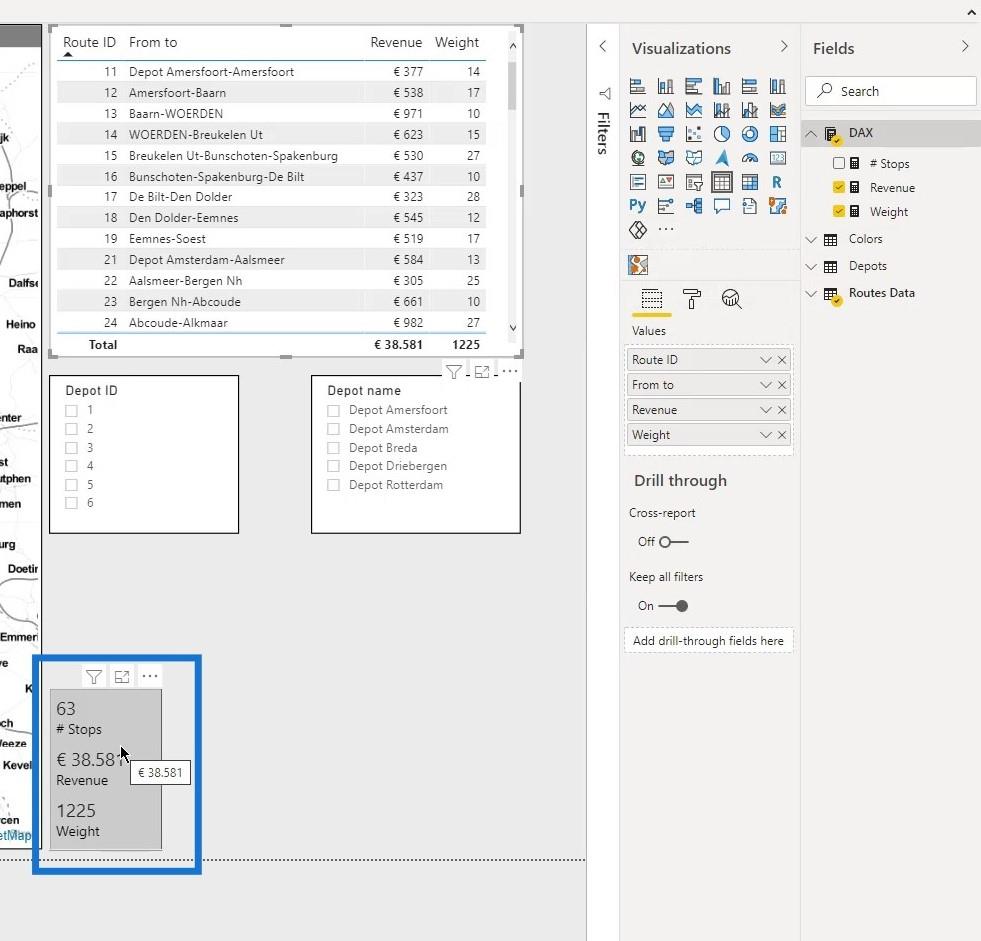Select the filled map visual
Image resolution: width=981 pixels, height=941 pixels.
tap(666, 158)
